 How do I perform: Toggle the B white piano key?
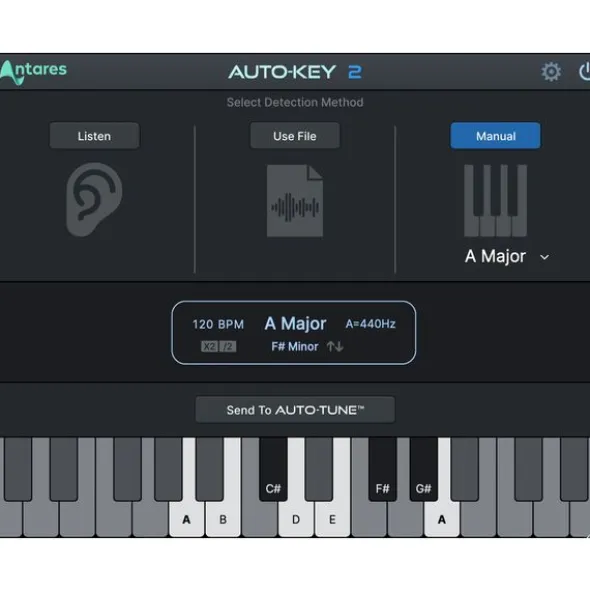pyautogui.click(x=223, y=519)
